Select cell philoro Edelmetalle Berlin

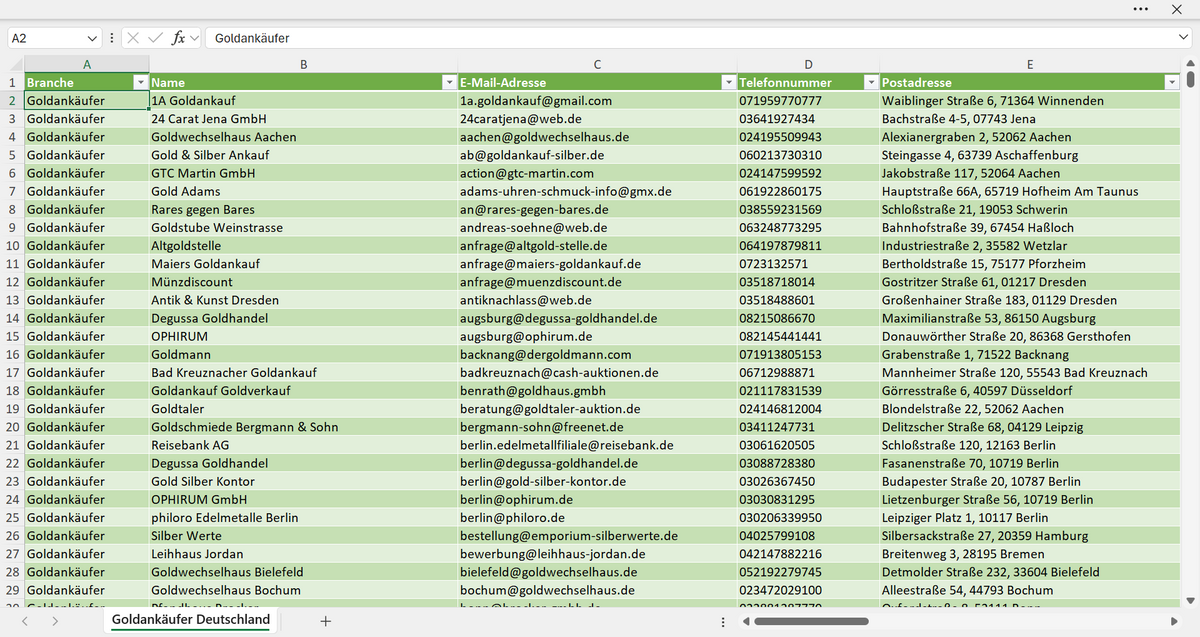point(303,518)
